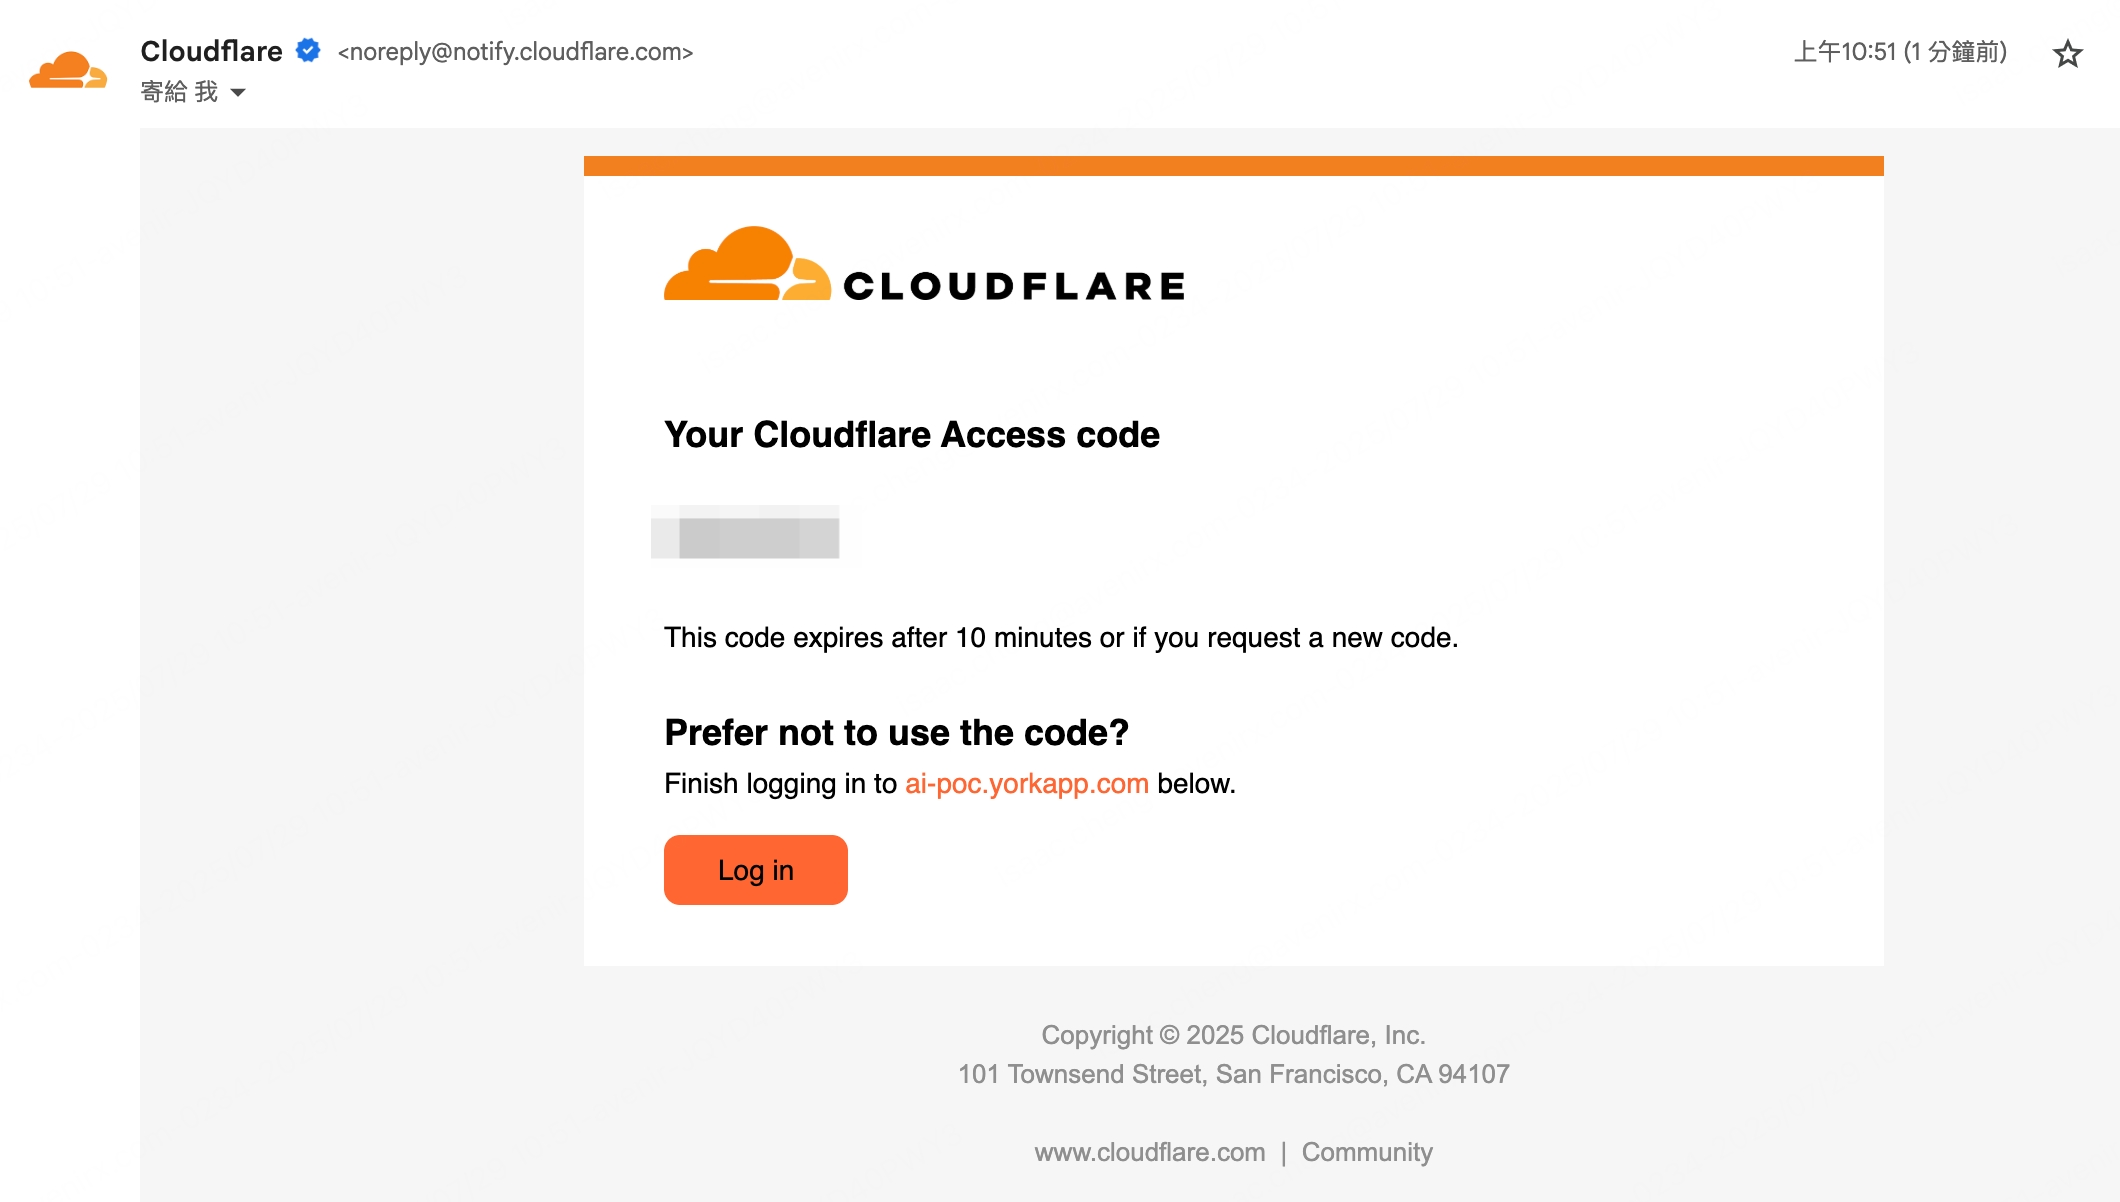The height and width of the screenshot is (1202, 2120).
Task: Open the www.cloudflare.com footer link
Action: point(1149,1152)
